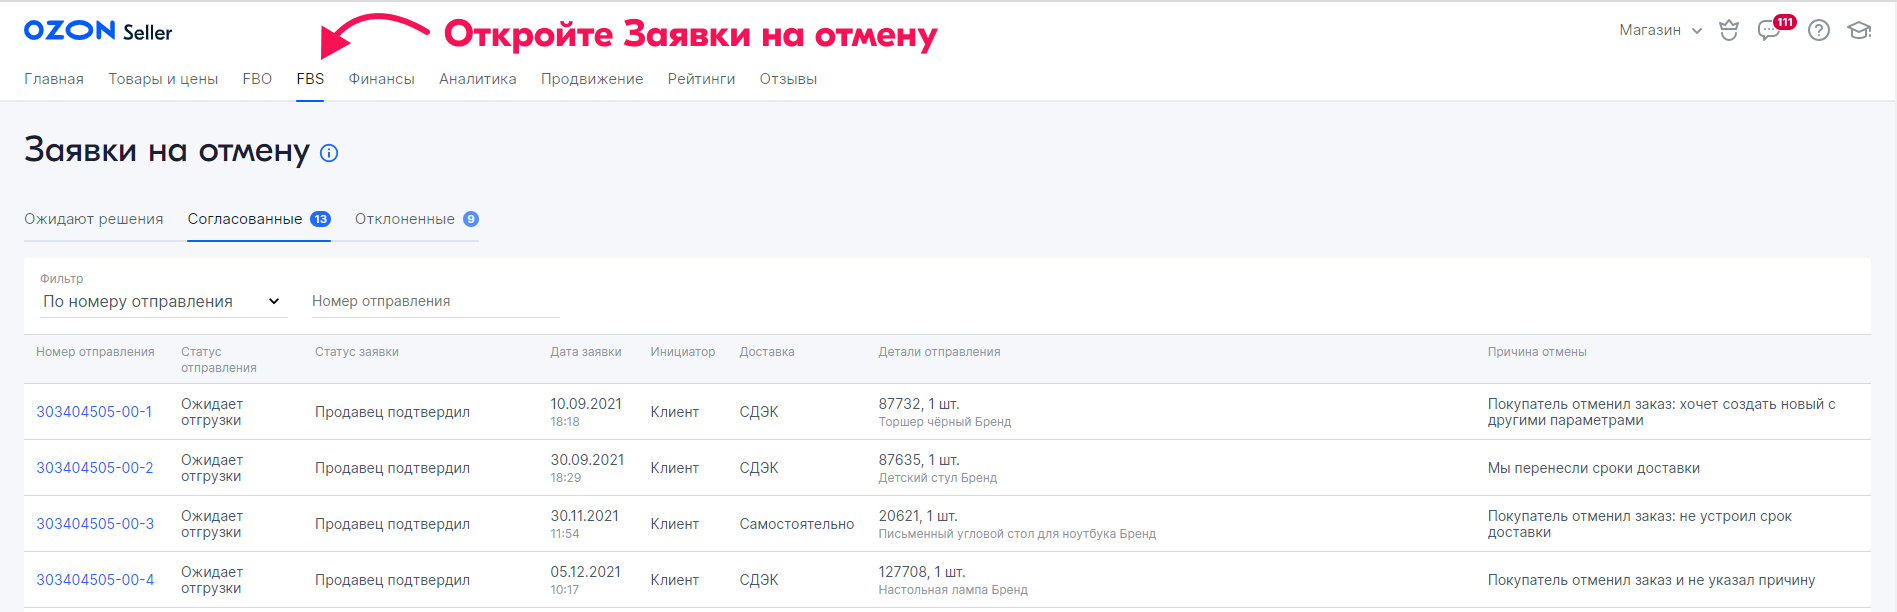Open the help question mark icon
The height and width of the screenshot is (612, 1897).
[1819, 31]
